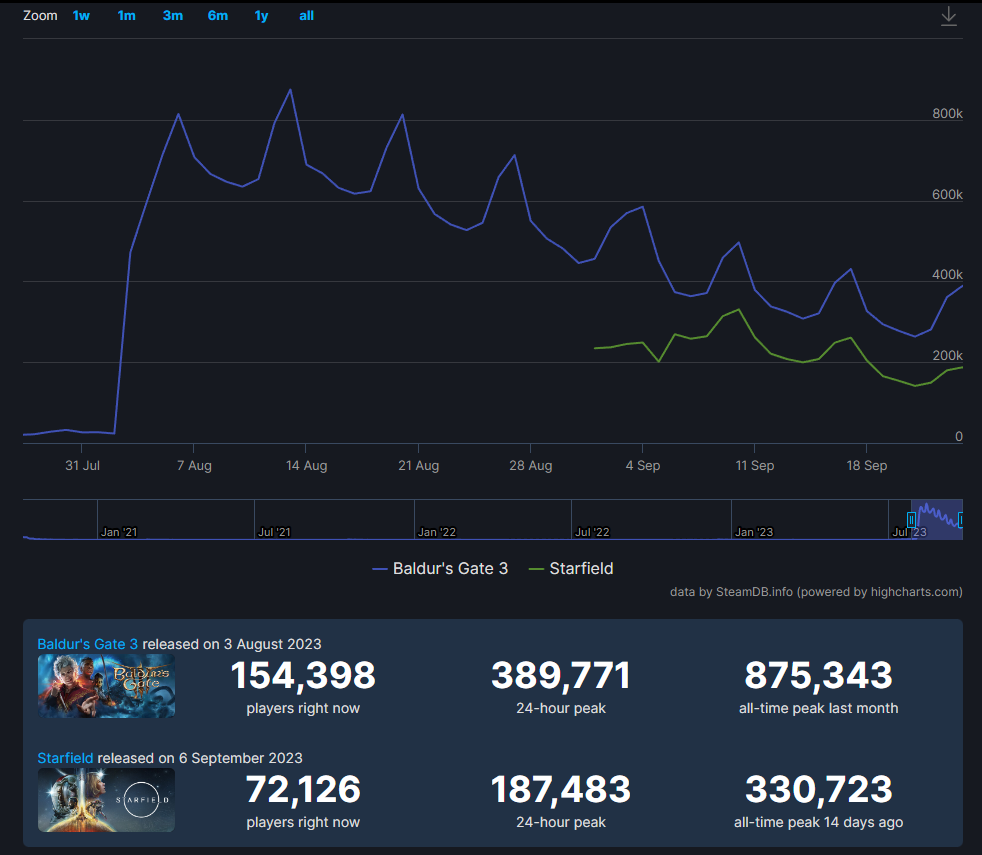The image size is (982, 855).
Task: Click the 389,771 24-hour peak value
Action: point(561,675)
